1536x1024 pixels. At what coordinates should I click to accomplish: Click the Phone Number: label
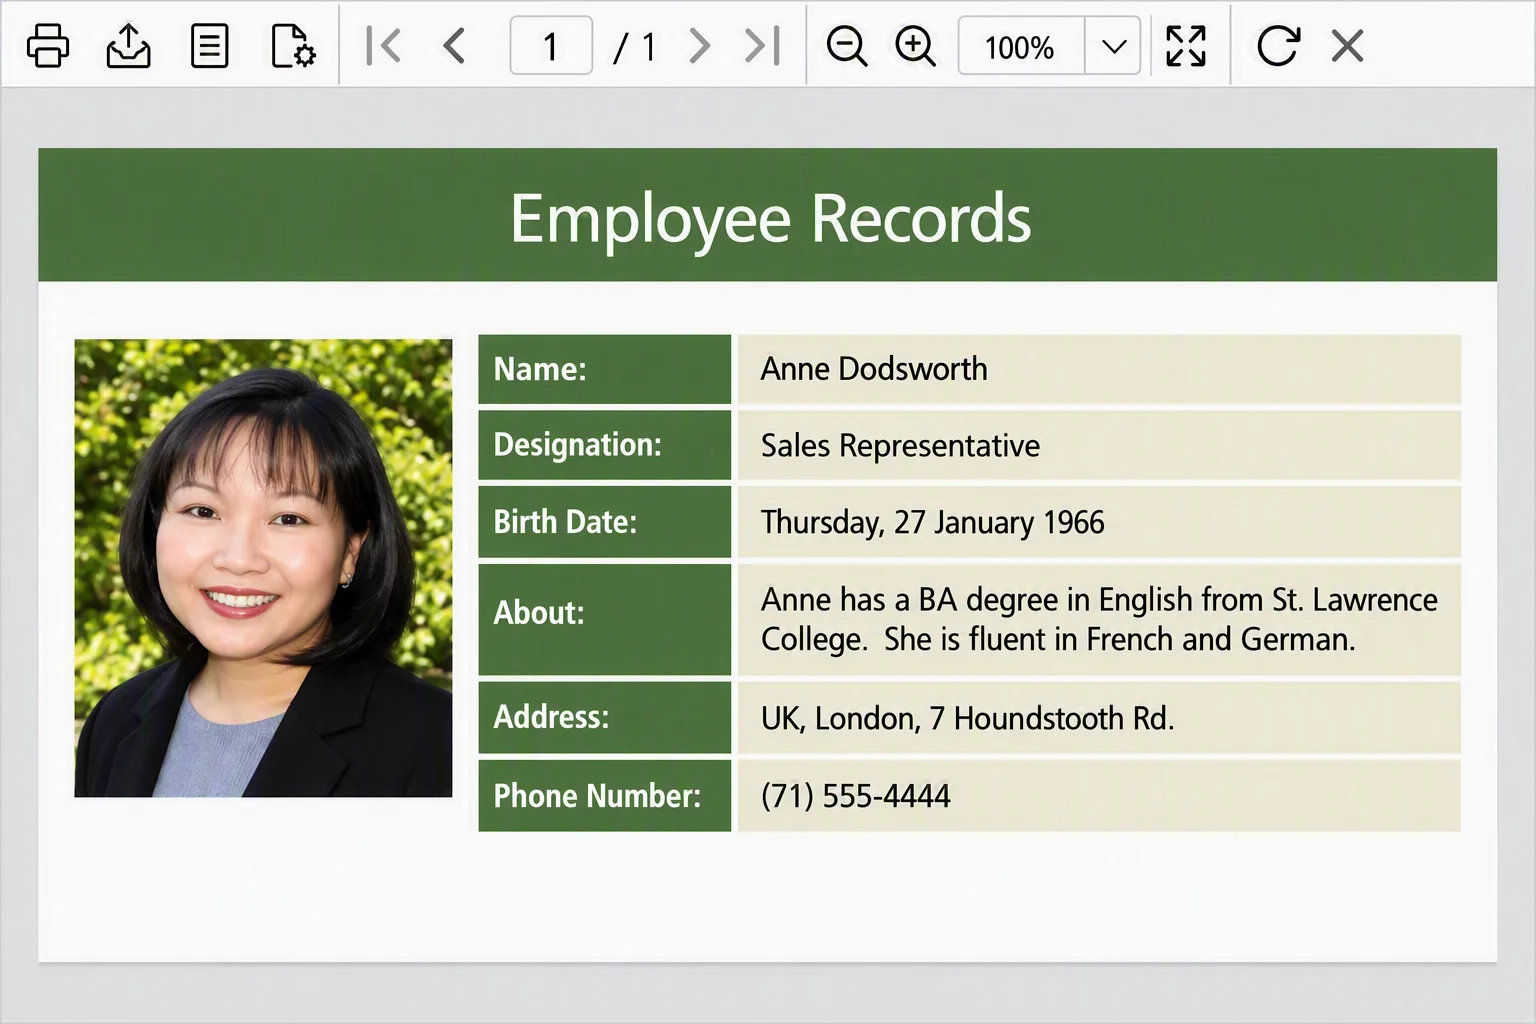(x=597, y=796)
